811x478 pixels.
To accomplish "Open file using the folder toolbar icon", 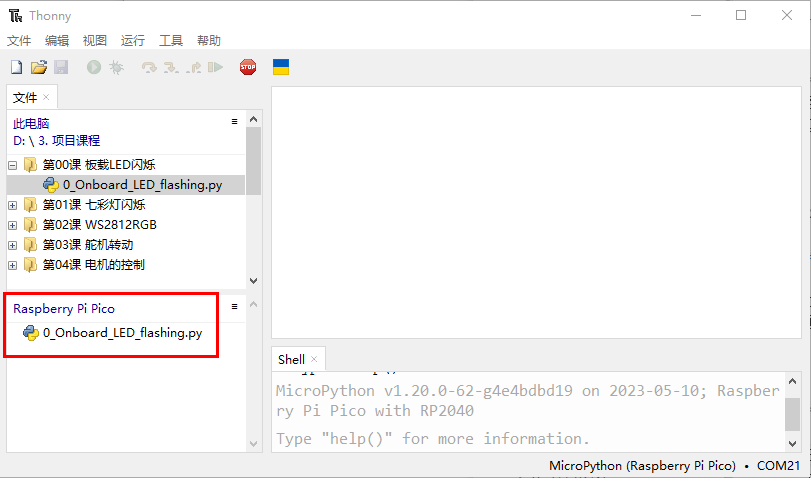I will tap(39, 67).
